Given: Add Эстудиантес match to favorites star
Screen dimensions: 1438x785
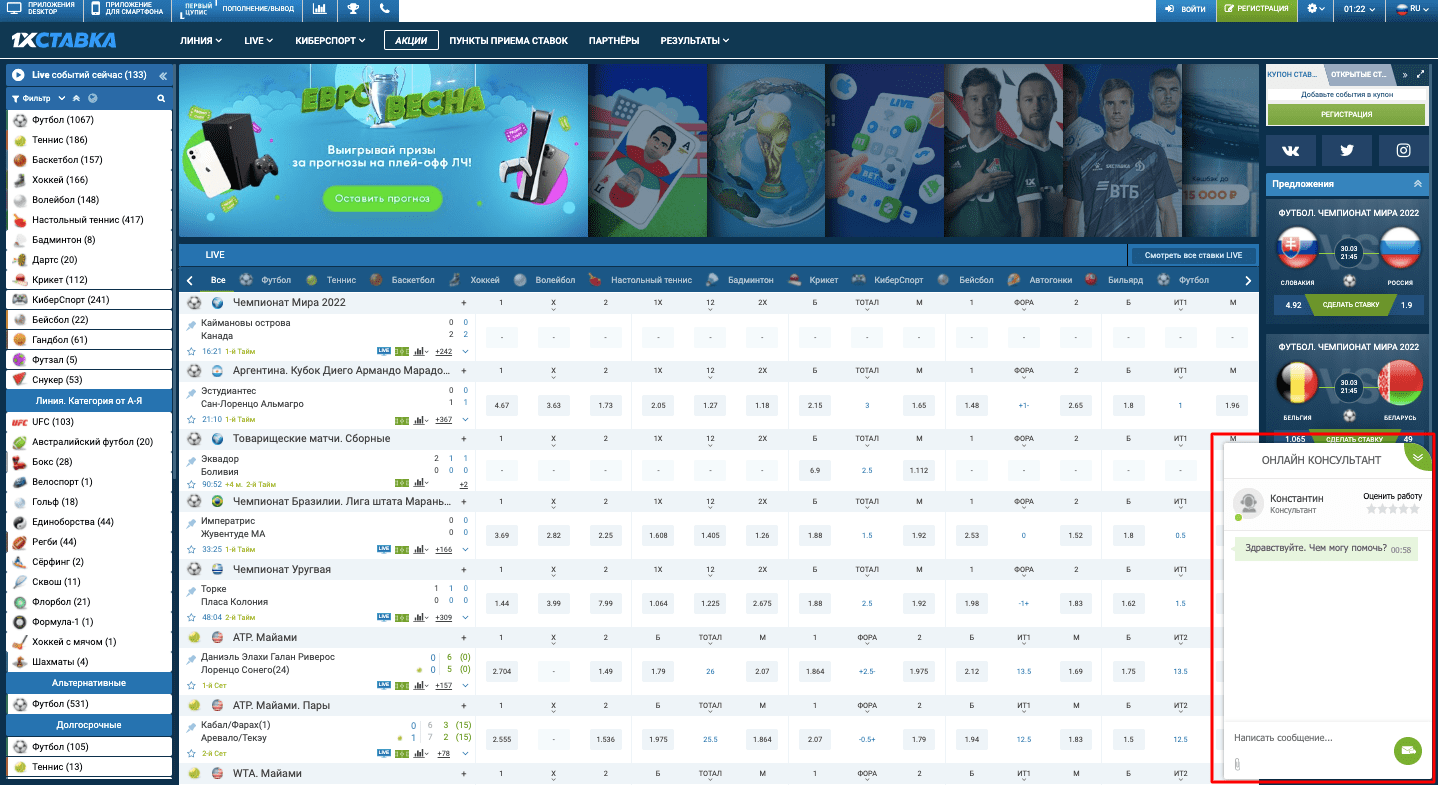Looking at the screenshot, I should pos(191,419).
